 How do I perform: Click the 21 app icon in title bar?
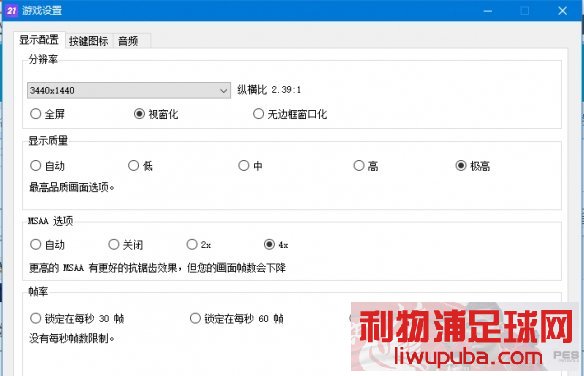12,10
